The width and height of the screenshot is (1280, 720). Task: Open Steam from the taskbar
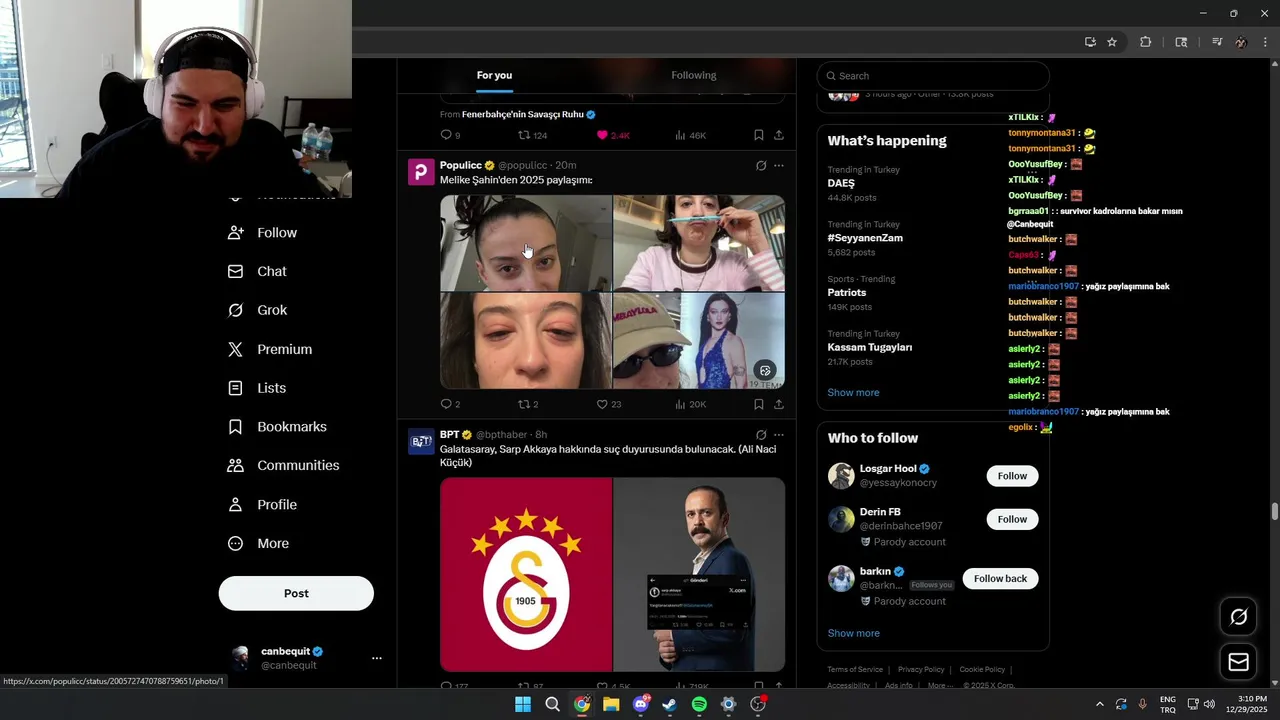tap(669, 704)
